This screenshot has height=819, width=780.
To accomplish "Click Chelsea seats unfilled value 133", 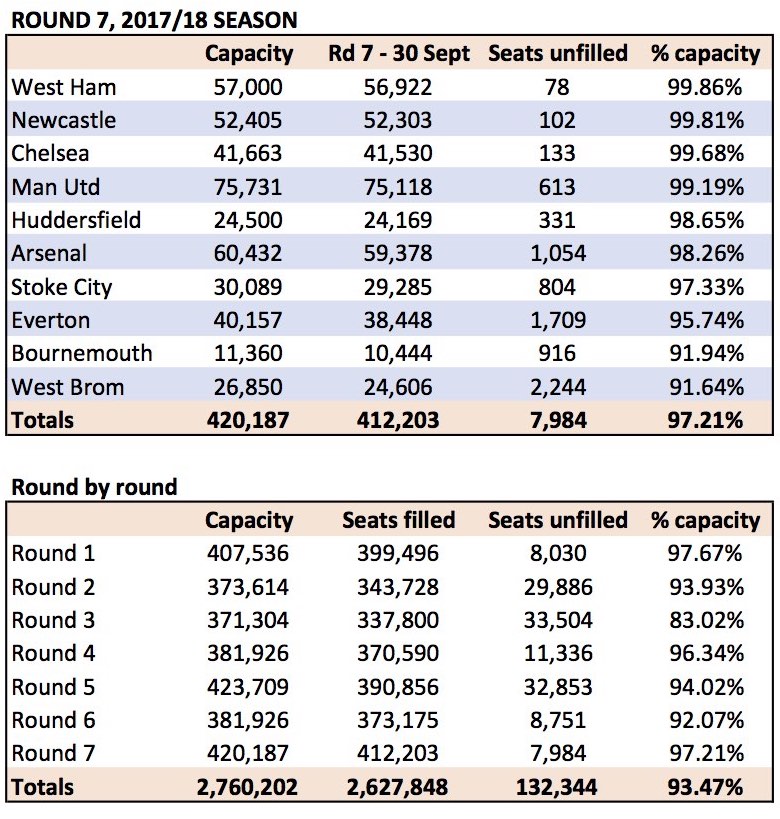I will pos(557,154).
